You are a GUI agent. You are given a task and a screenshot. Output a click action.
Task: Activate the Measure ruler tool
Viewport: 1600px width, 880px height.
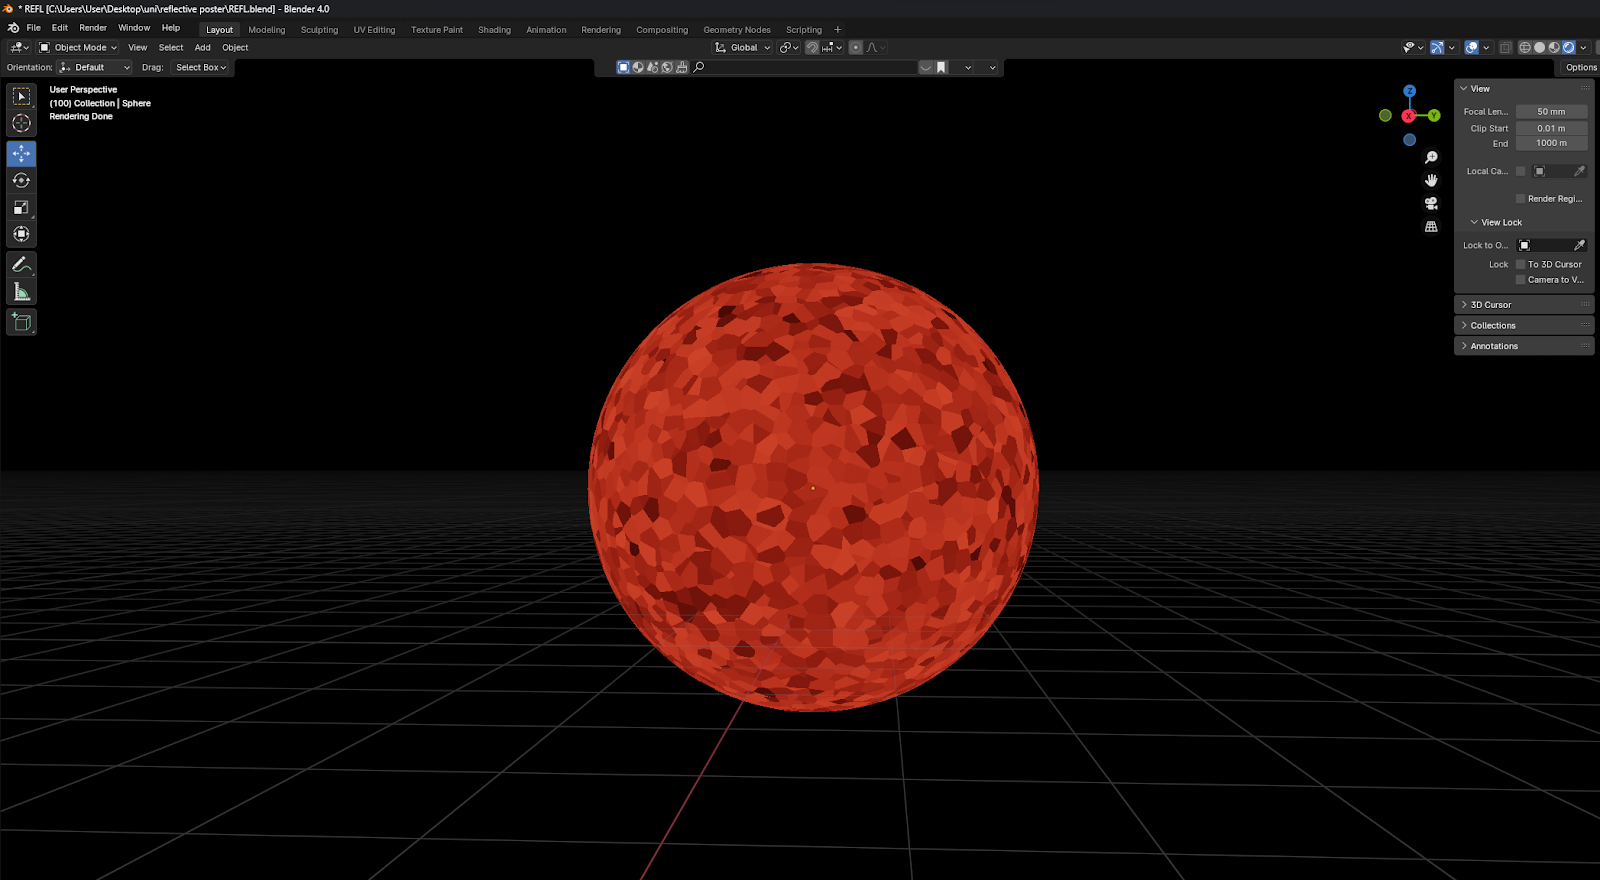pyautogui.click(x=21, y=292)
